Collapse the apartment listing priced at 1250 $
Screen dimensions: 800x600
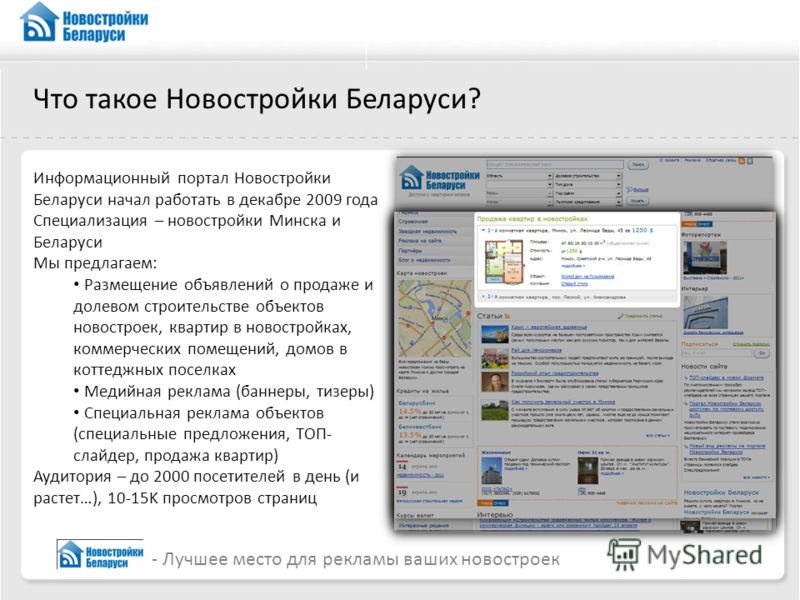pos(483,231)
